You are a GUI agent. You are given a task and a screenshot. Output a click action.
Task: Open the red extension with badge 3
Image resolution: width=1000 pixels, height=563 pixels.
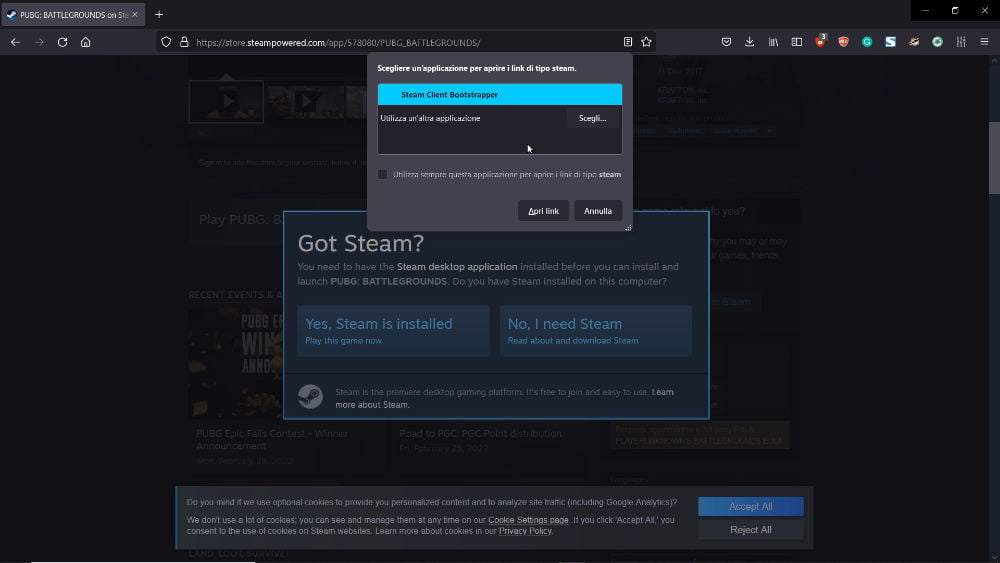(x=820, y=42)
